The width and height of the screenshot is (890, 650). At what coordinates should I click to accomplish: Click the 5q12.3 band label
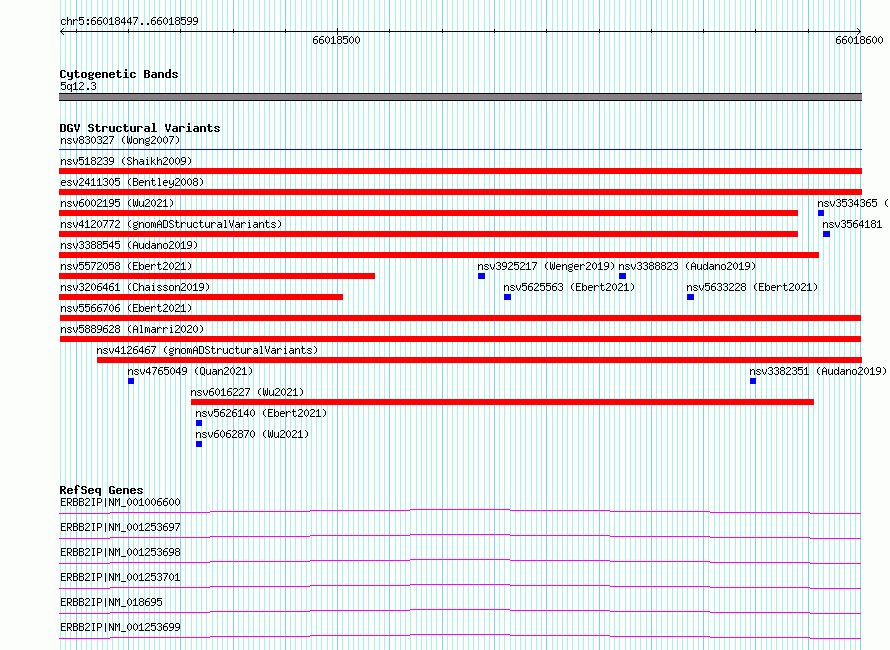pos(78,86)
